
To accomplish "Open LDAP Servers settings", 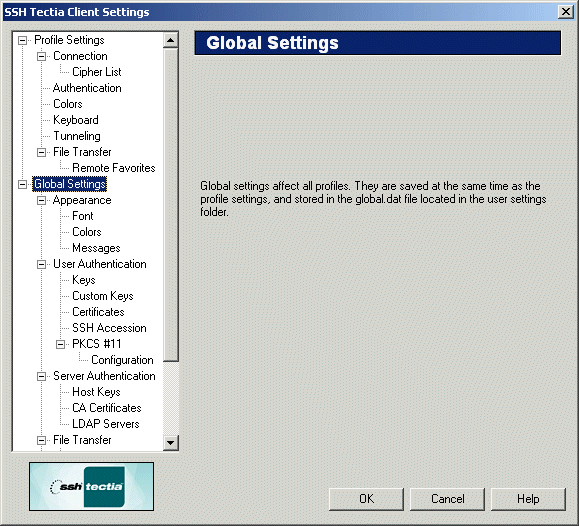I will 106,424.
